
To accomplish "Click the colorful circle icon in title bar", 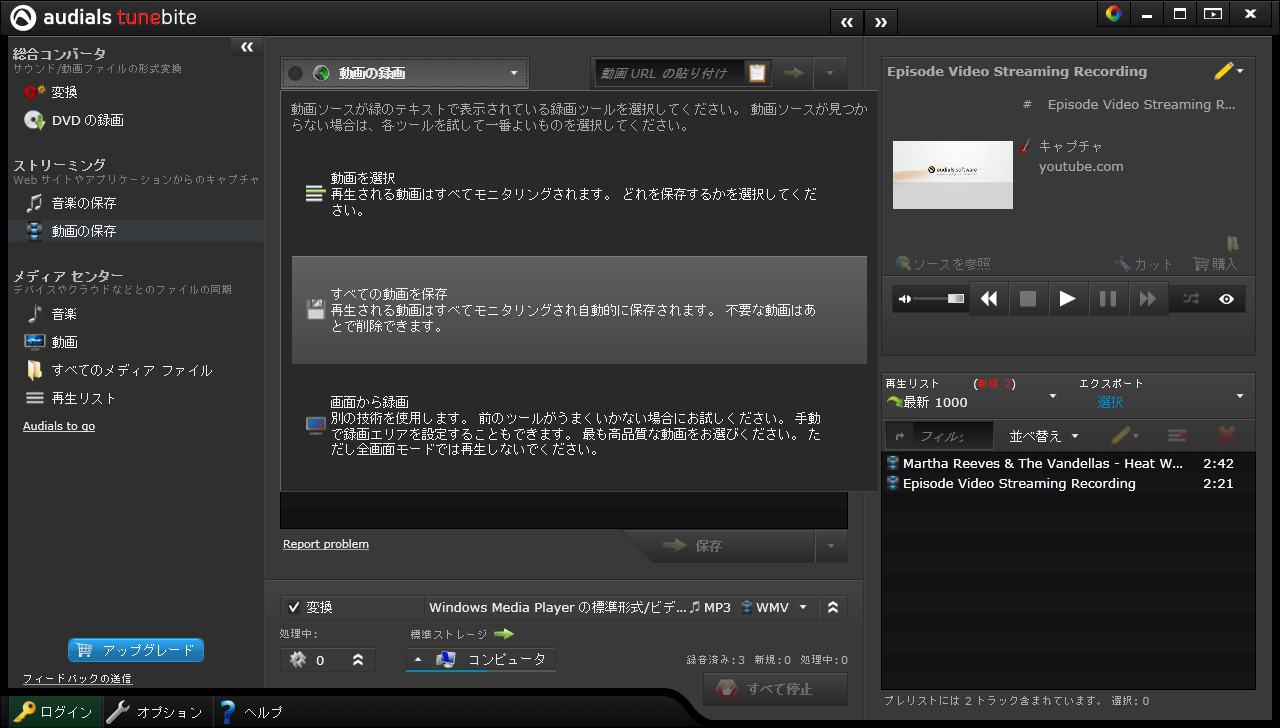I will click(x=1113, y=14).
